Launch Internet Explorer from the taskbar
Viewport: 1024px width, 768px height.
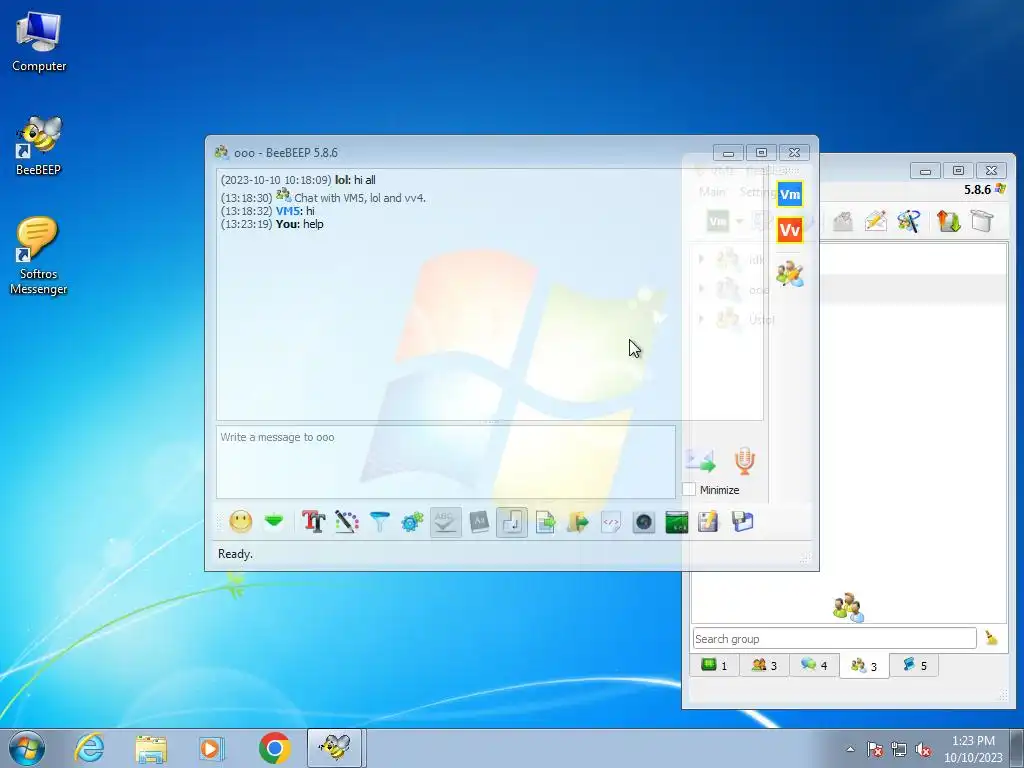pos(89,748)
